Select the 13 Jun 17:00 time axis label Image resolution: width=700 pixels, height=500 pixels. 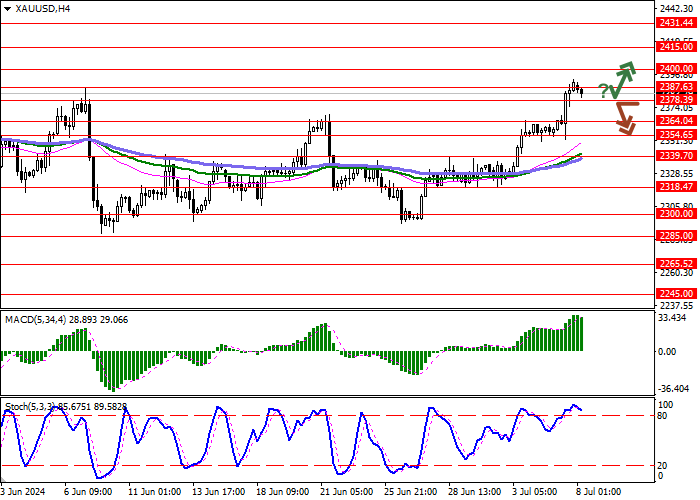coord(219,492)
